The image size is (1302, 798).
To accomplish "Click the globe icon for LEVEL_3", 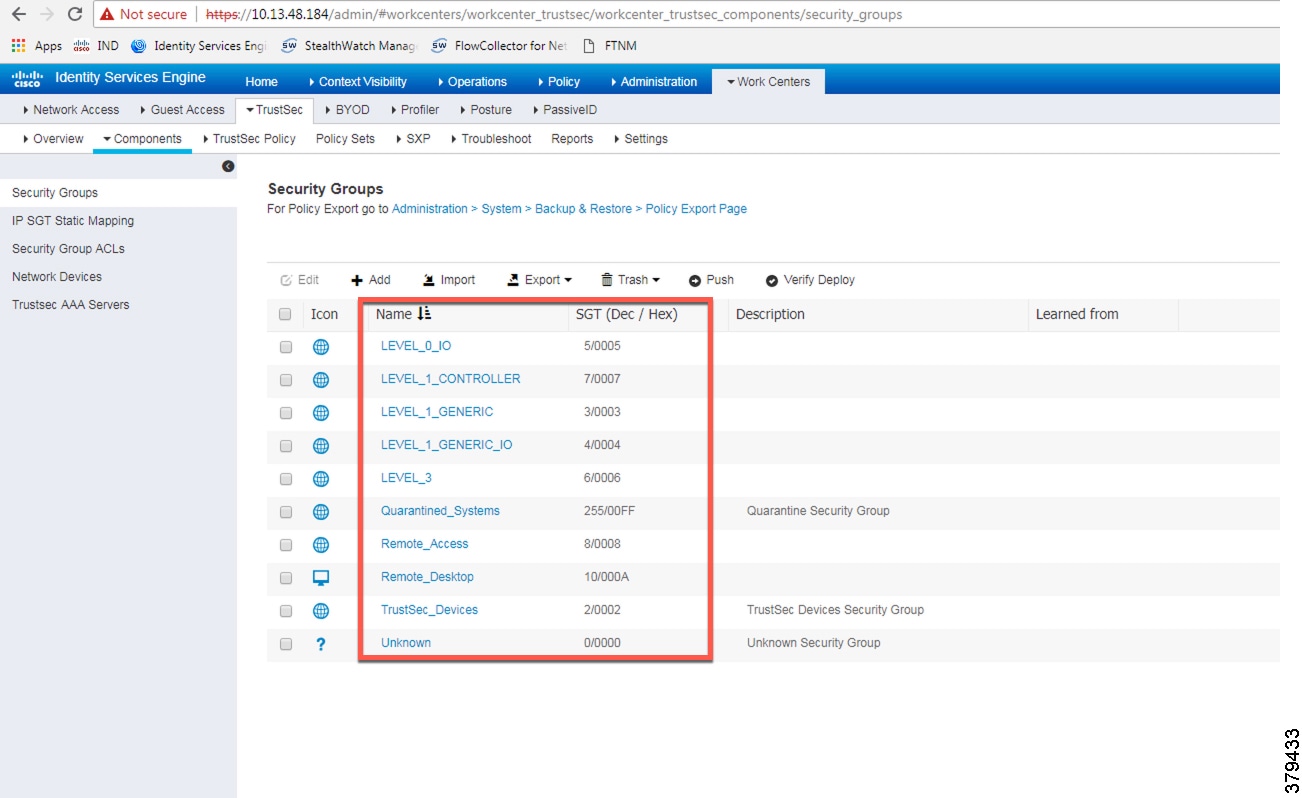I will pos(321,479).
